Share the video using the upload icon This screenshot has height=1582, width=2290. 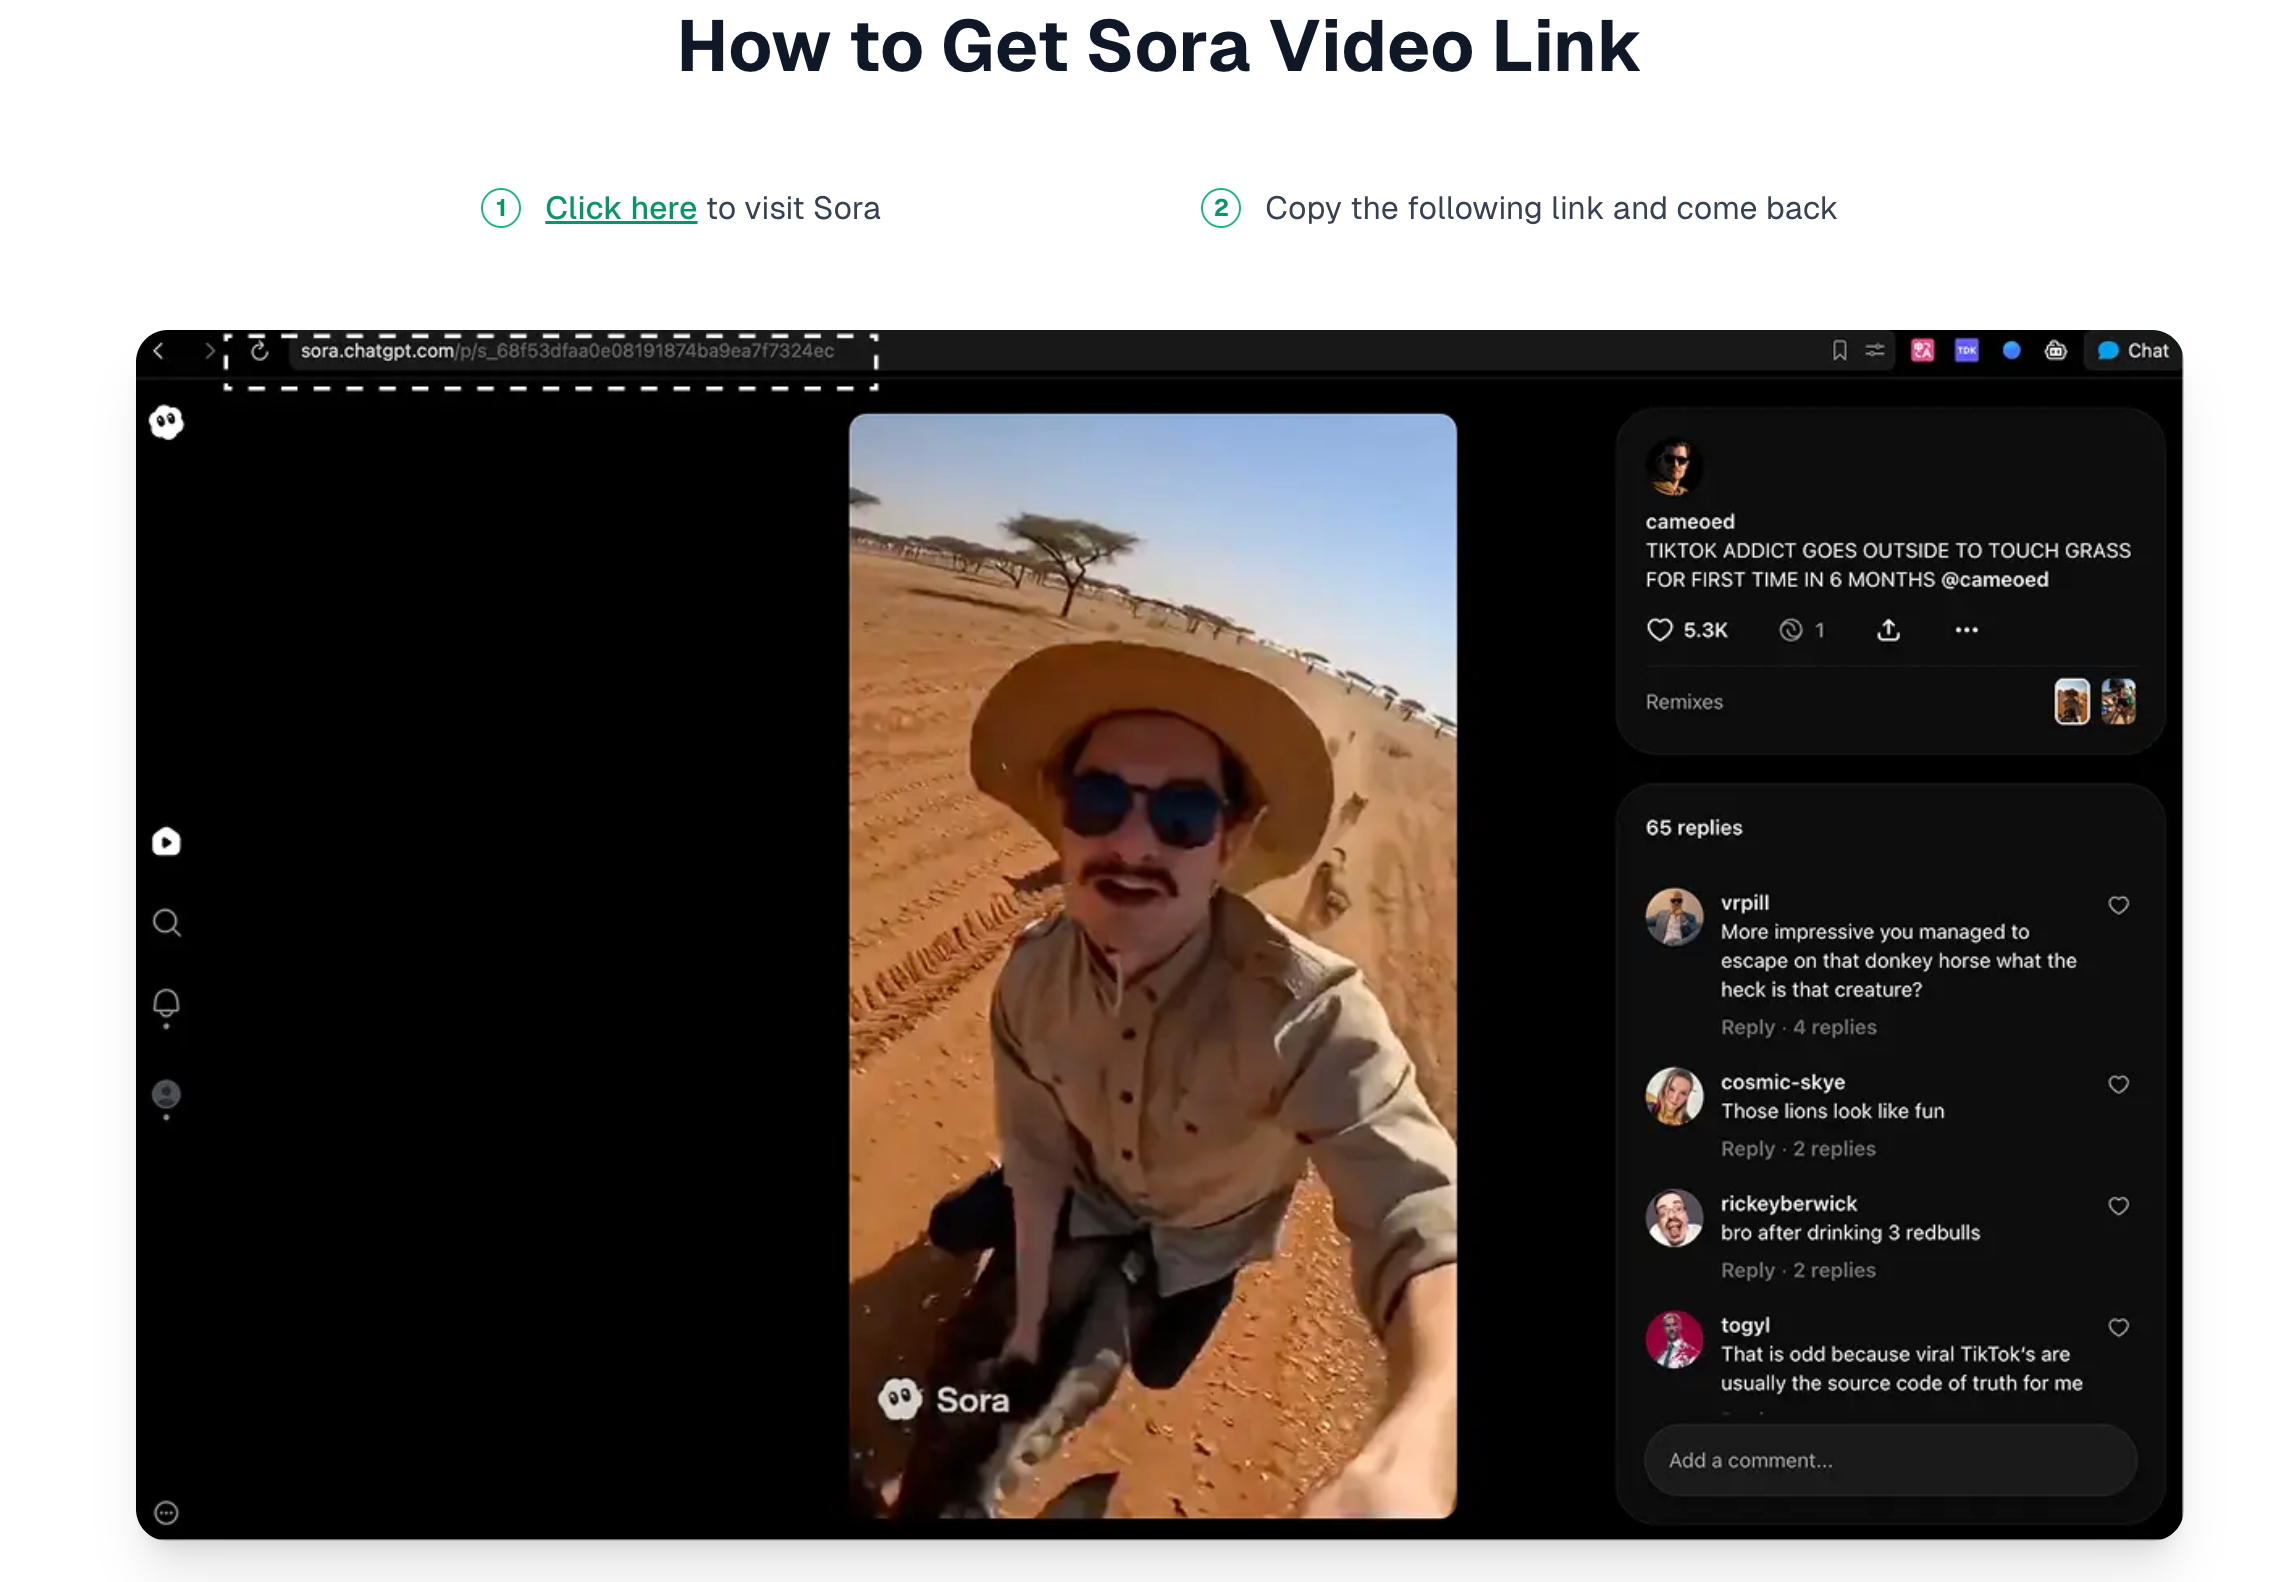1888,630
